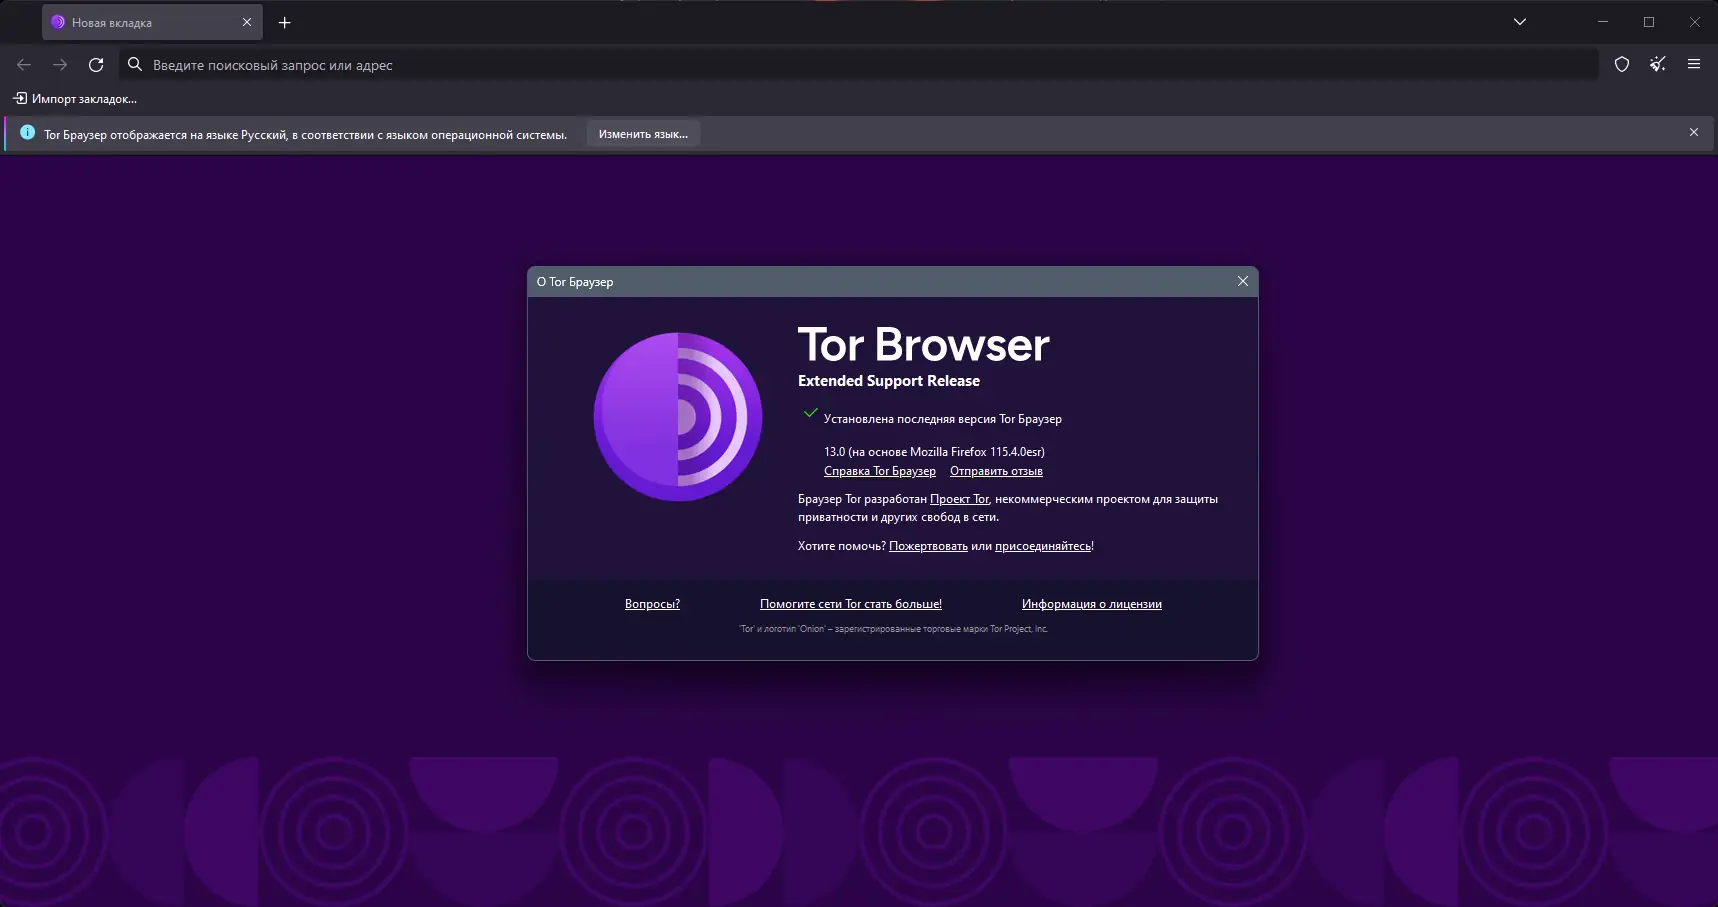Click the New Identity broom icon

[x=1658, y=65]
